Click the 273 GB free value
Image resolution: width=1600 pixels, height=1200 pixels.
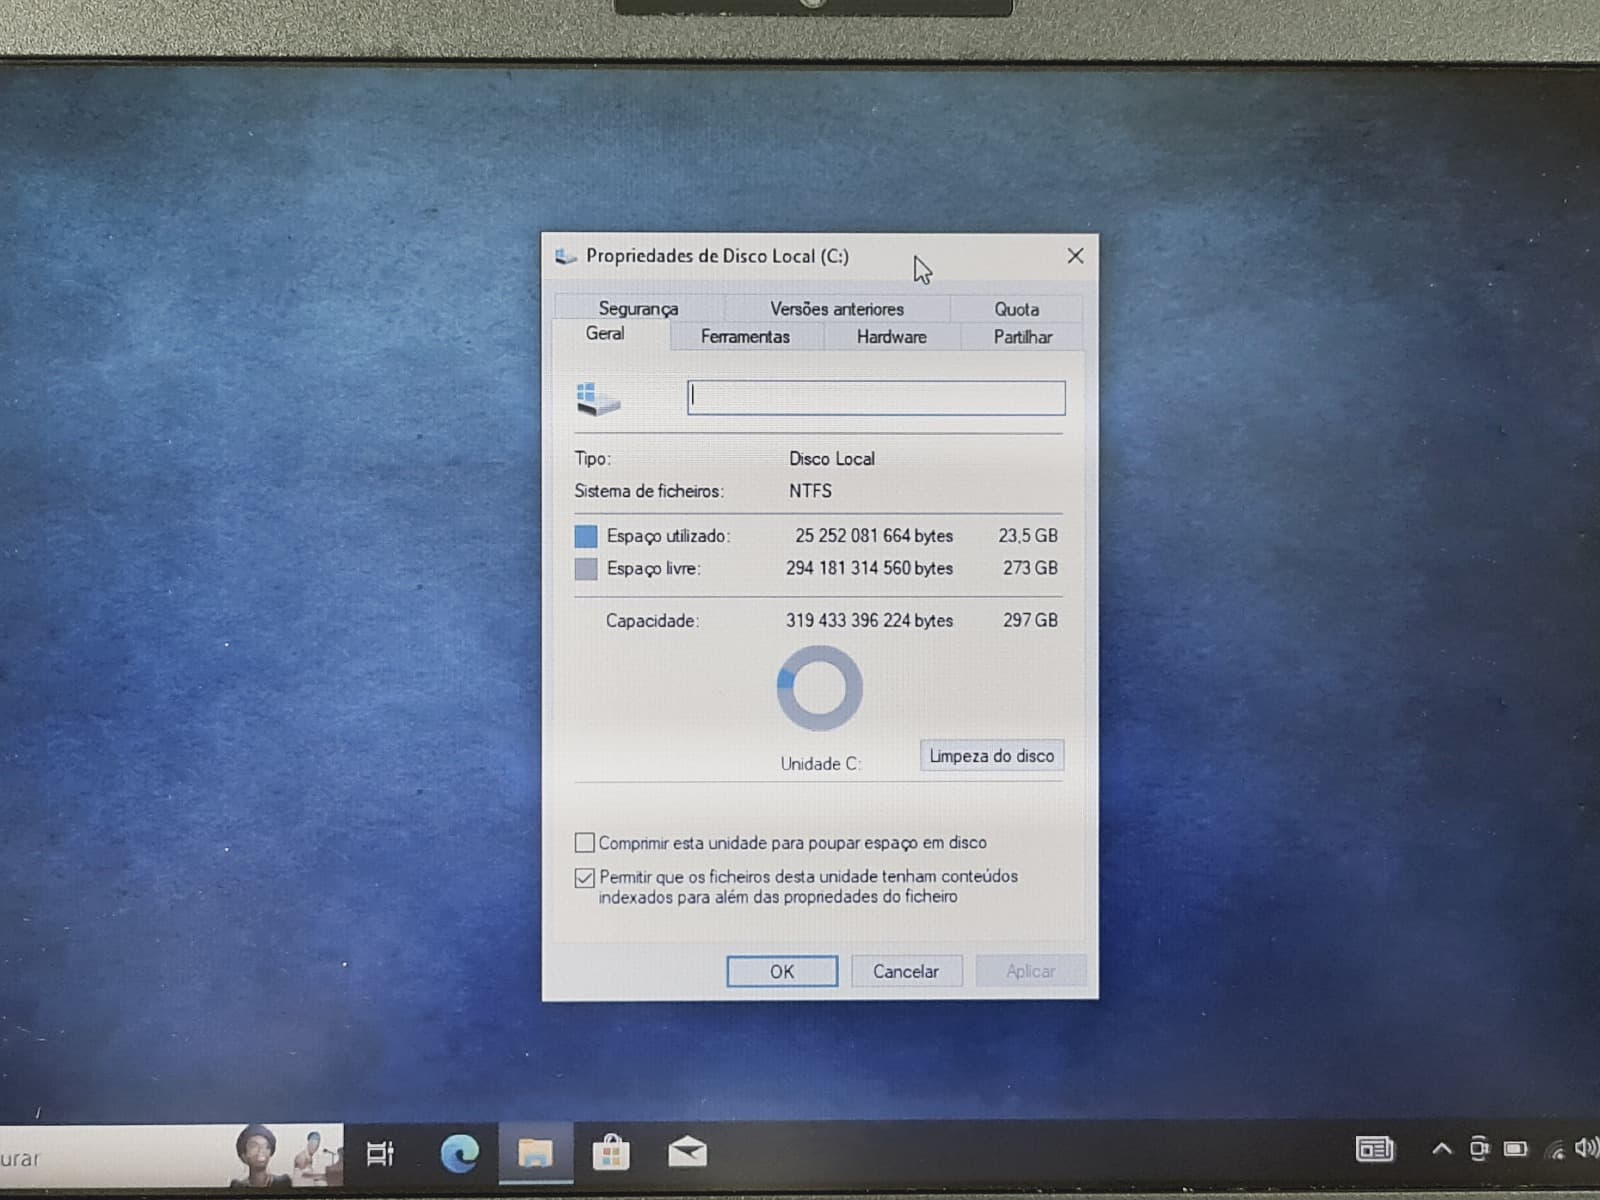pyautogui.click(x=1030, y=568)
